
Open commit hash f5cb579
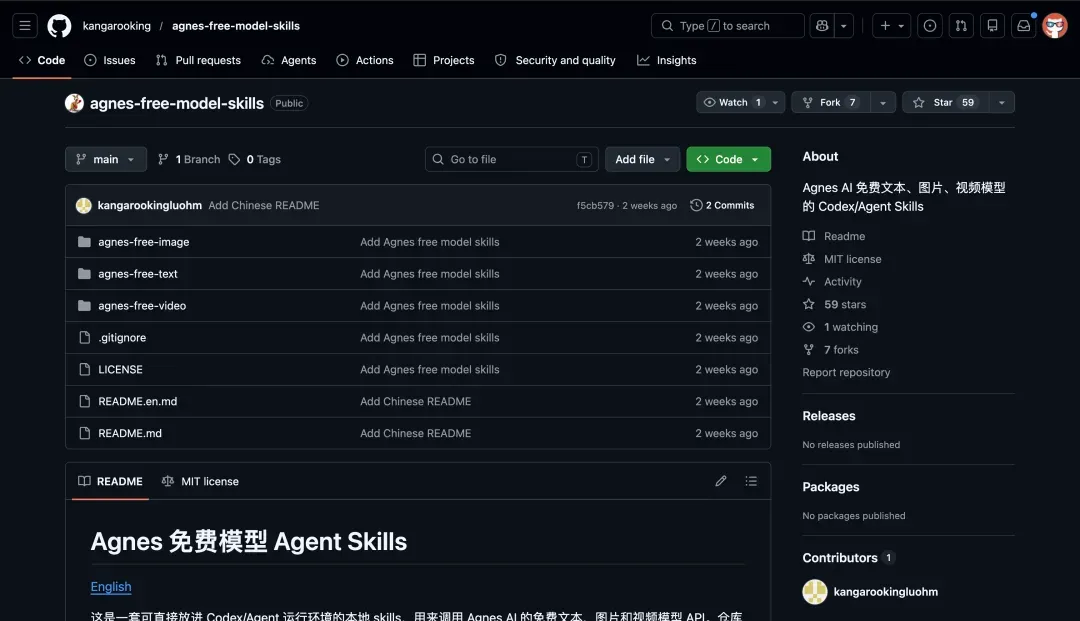click(594, 206)
